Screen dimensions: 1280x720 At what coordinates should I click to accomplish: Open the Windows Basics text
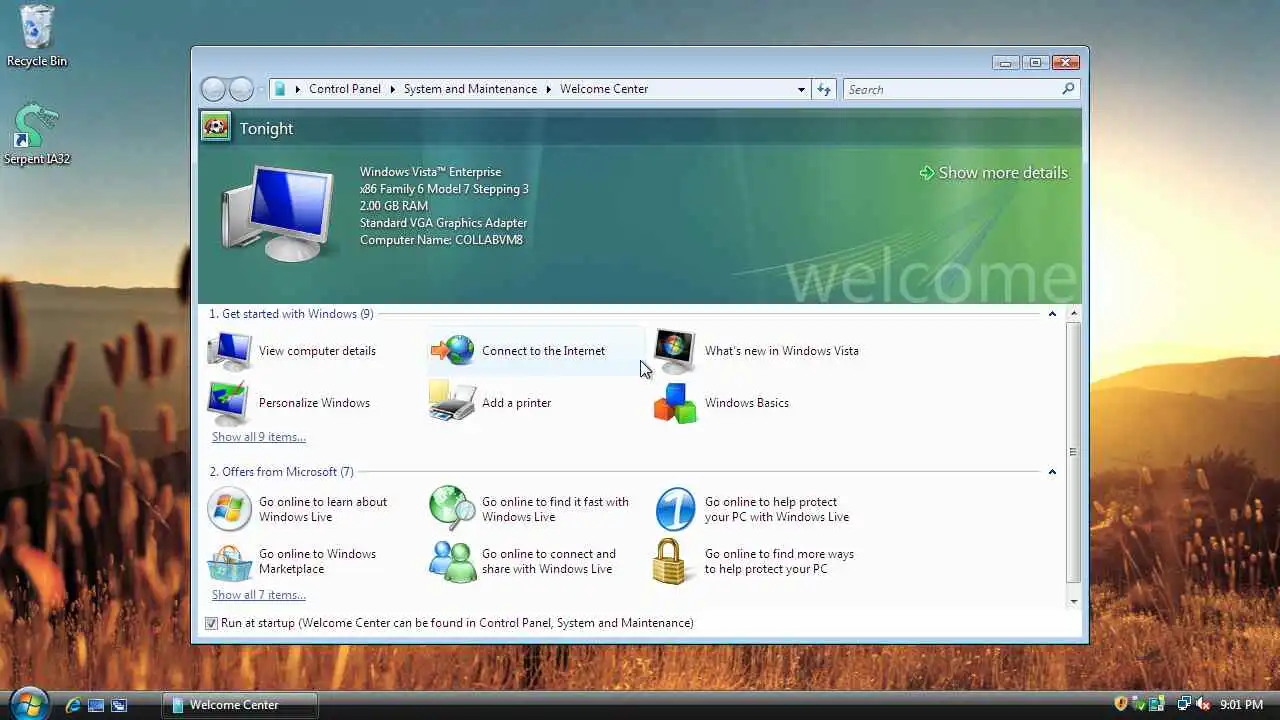click(x=747, y=403)
